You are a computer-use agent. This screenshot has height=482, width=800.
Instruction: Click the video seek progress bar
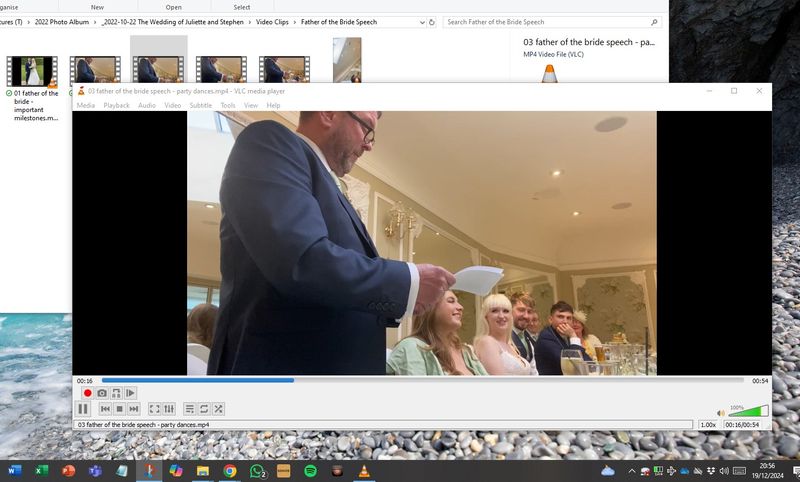click(x=420, y=380)
